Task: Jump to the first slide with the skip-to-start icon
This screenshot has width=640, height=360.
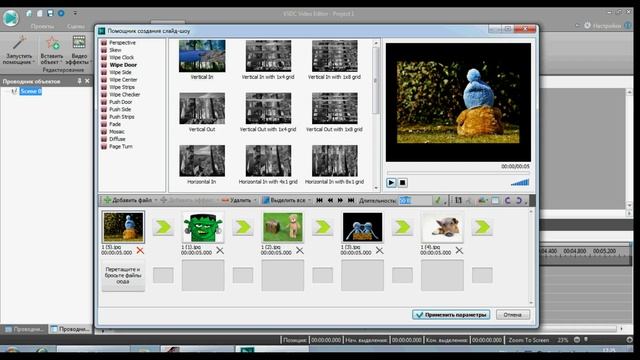Action: 320,200
